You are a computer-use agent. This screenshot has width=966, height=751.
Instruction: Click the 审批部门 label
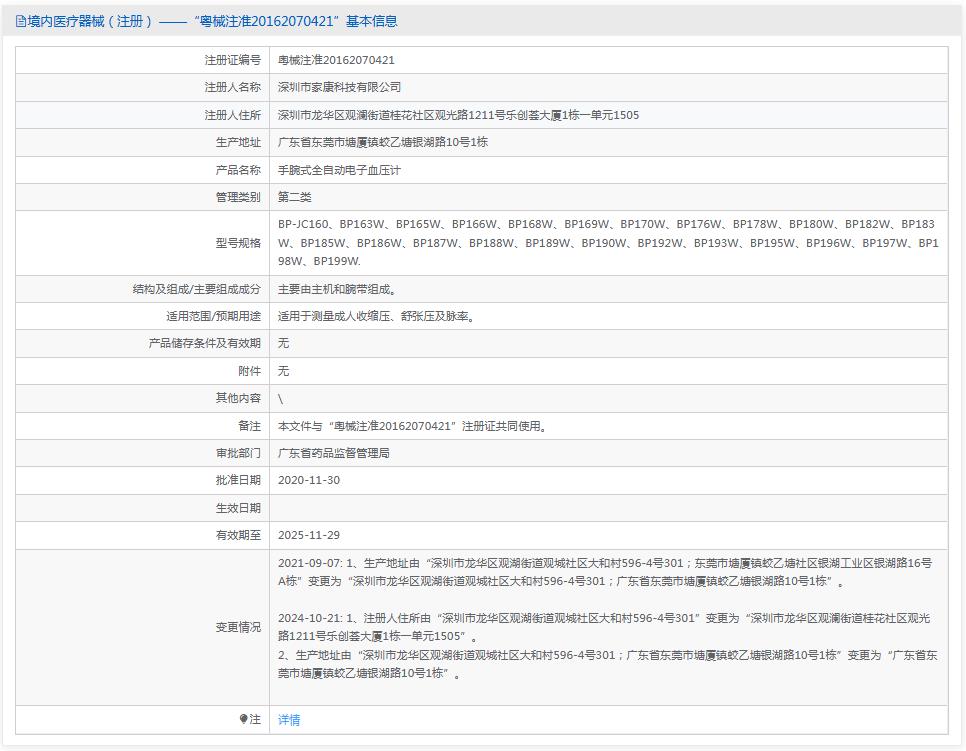[x=238, y=453]
